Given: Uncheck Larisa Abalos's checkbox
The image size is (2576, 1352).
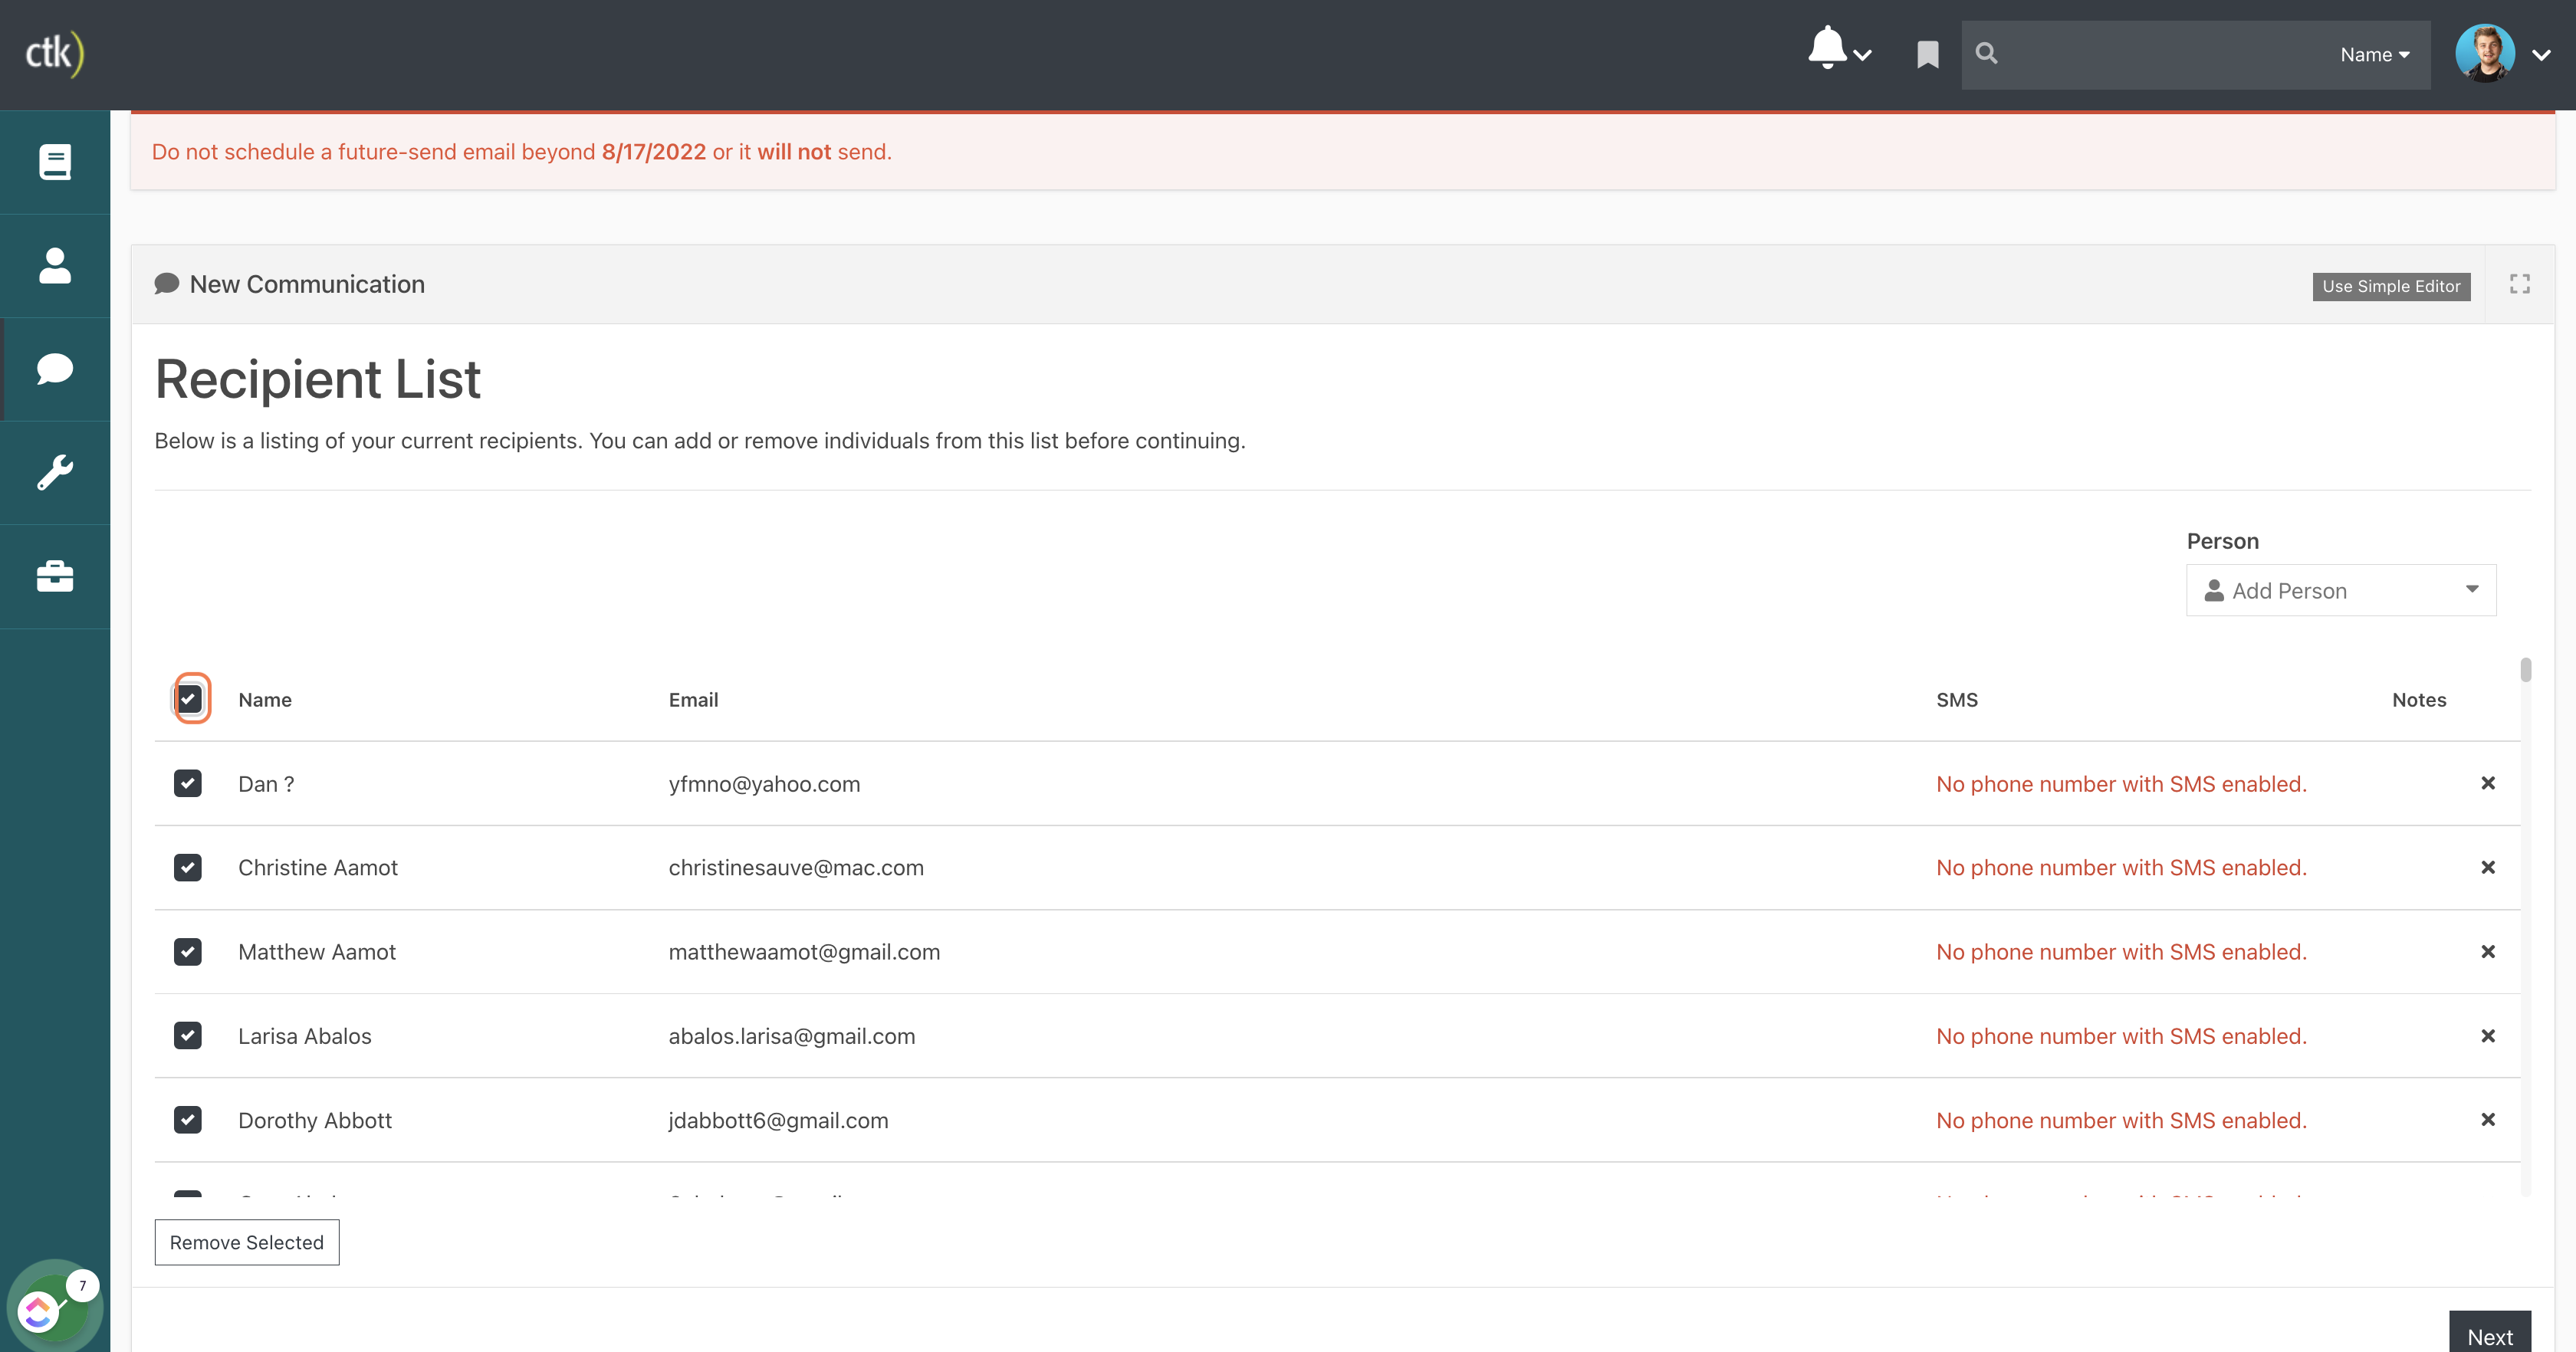Looking at the screenshot, I should pyautogui.click(x=188, y=1036).
